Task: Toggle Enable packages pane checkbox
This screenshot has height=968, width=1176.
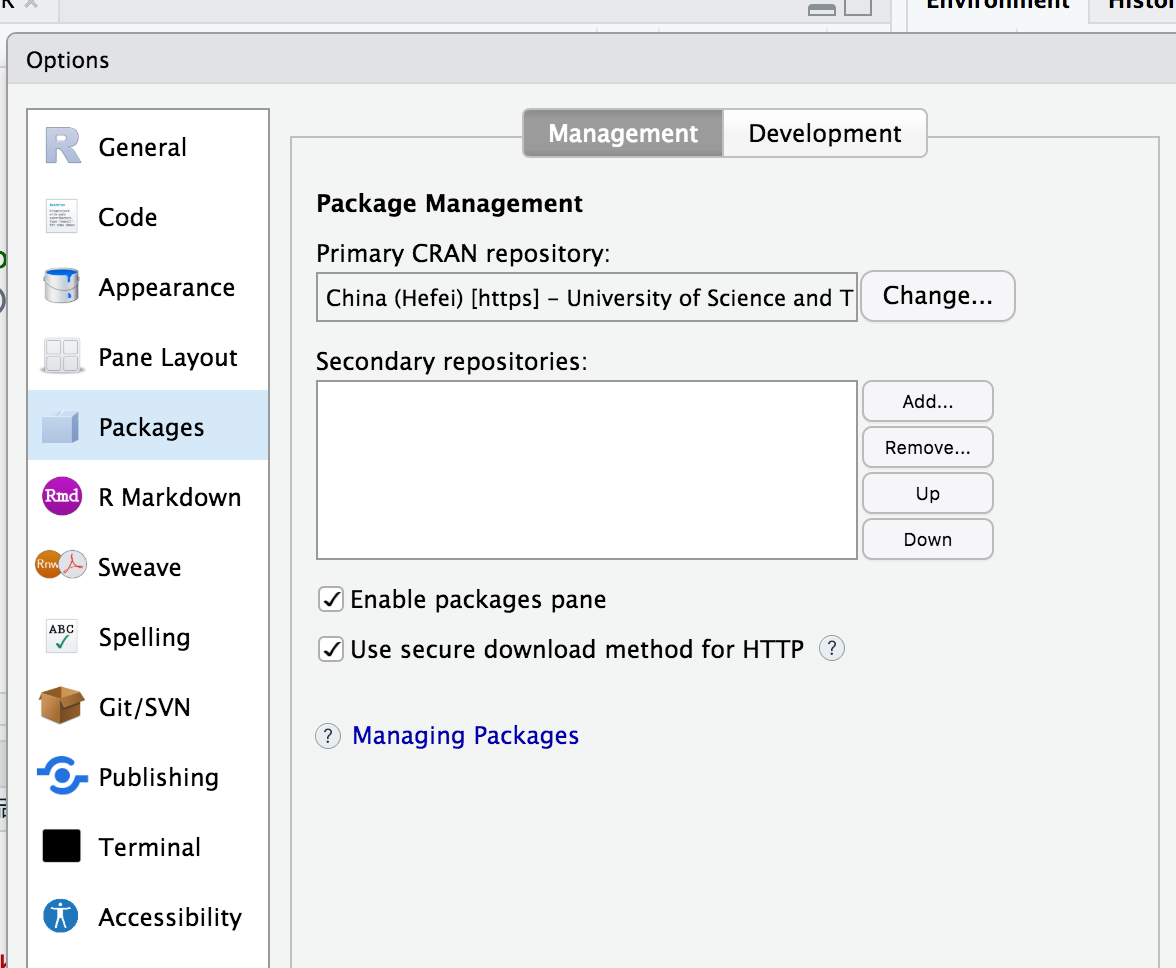Action: click(x=331, y=600)
